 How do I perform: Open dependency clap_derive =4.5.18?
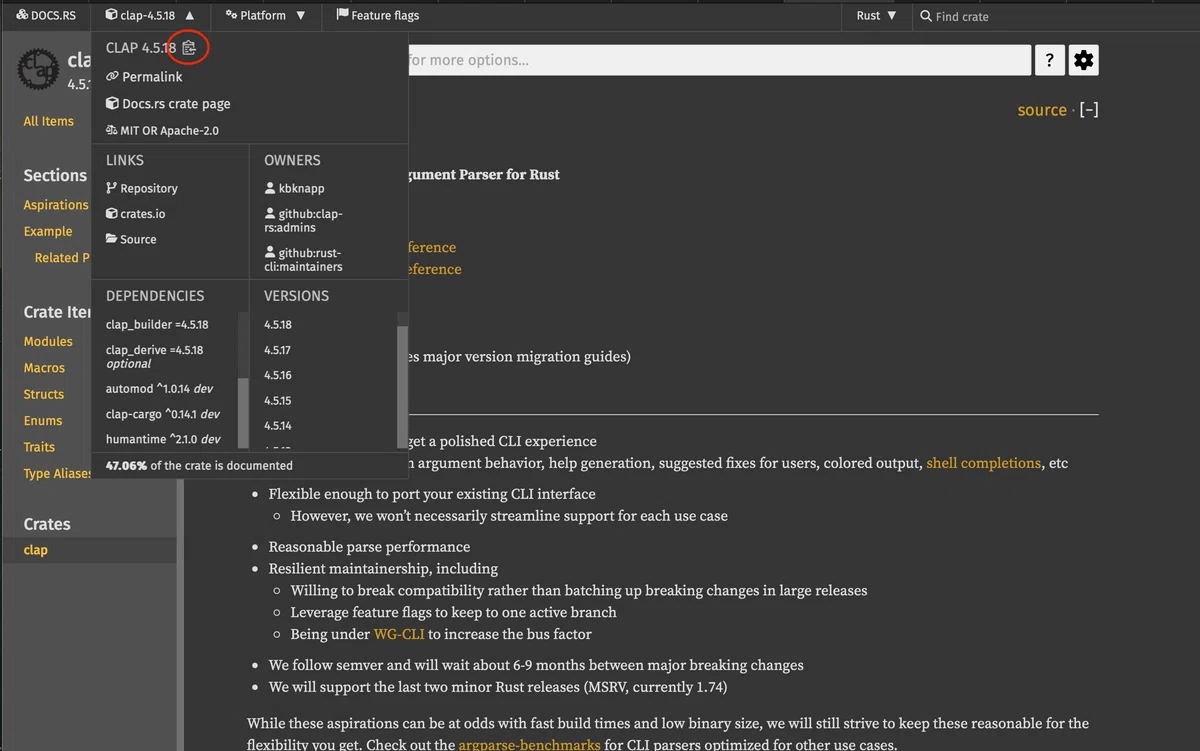coord(155,356)
